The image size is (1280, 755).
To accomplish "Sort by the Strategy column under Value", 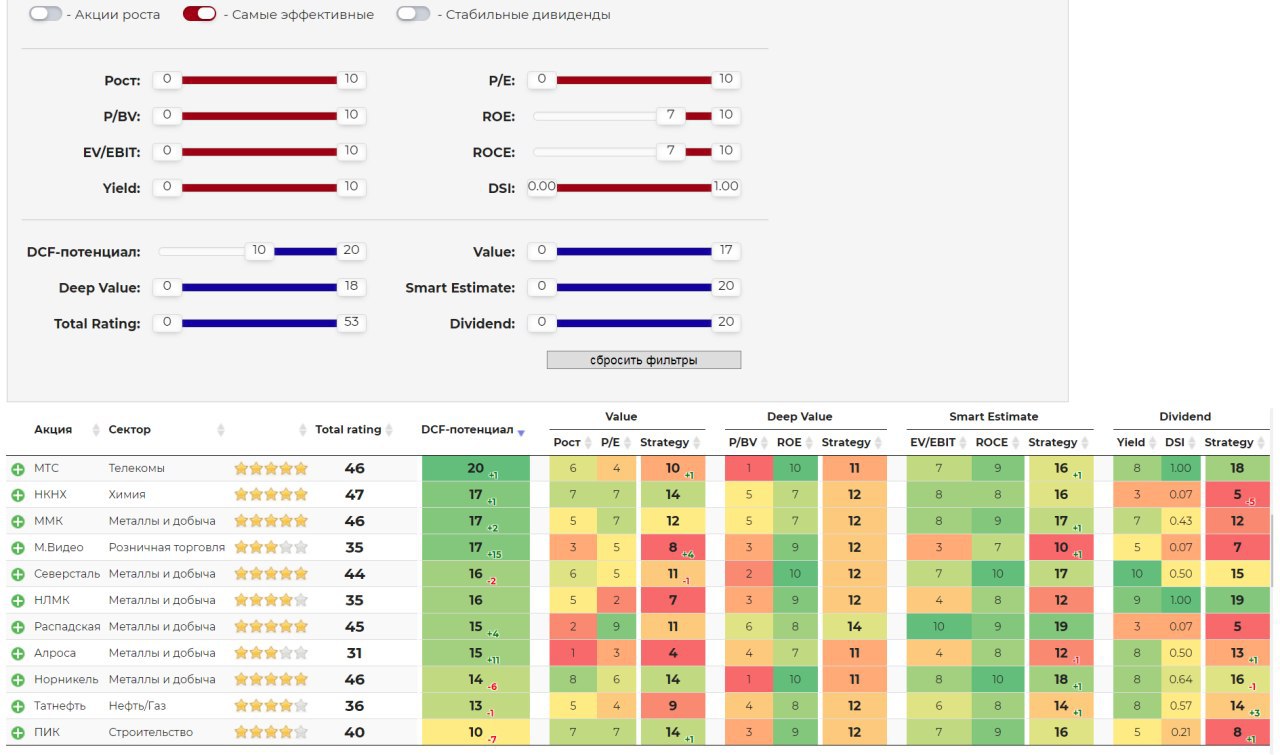I will tap(697, 443).
